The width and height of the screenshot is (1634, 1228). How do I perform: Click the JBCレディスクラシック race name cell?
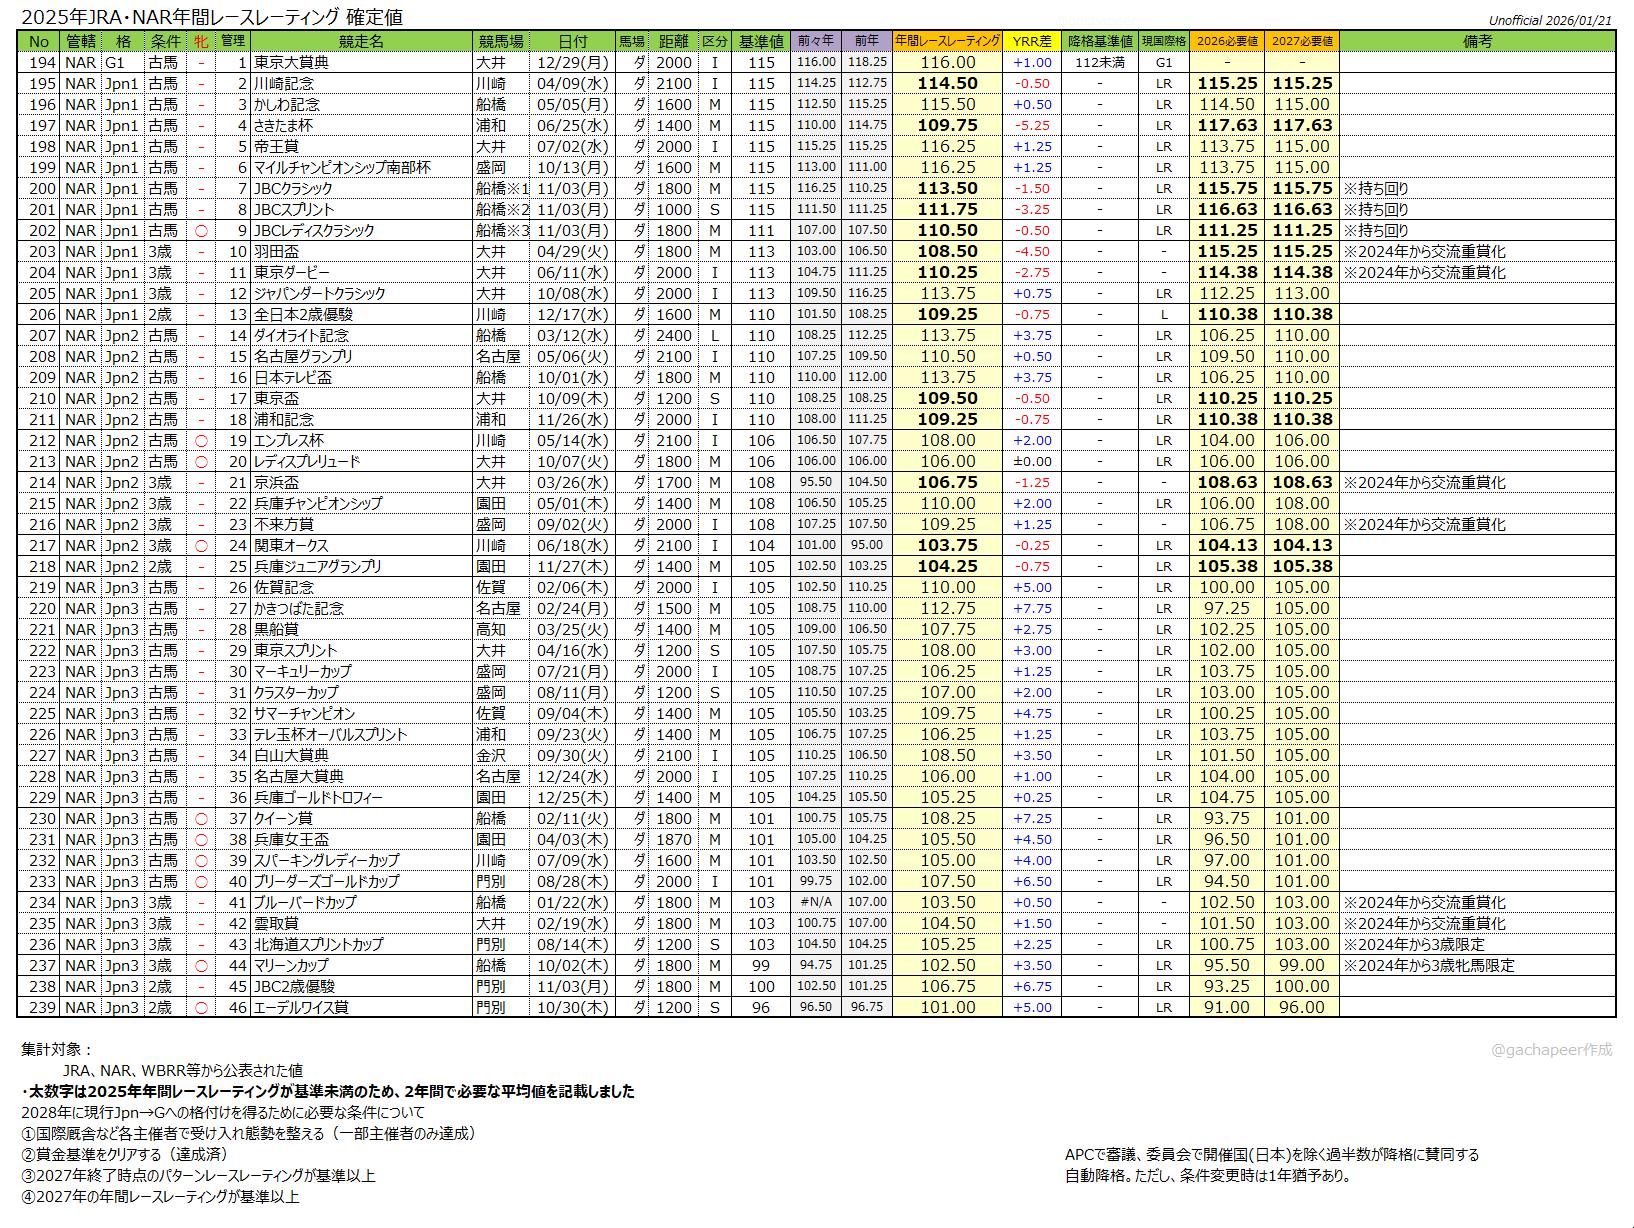tap(314, 230)
